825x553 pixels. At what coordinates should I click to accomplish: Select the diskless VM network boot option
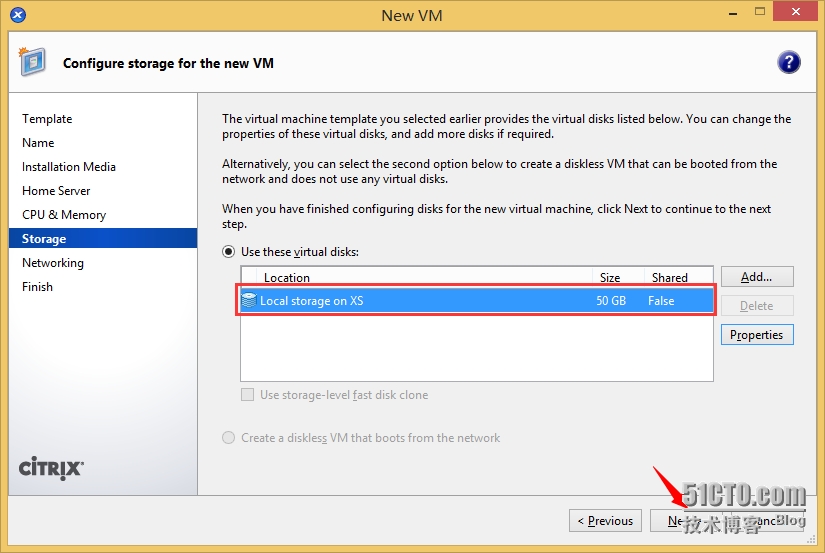click(229, 438)
